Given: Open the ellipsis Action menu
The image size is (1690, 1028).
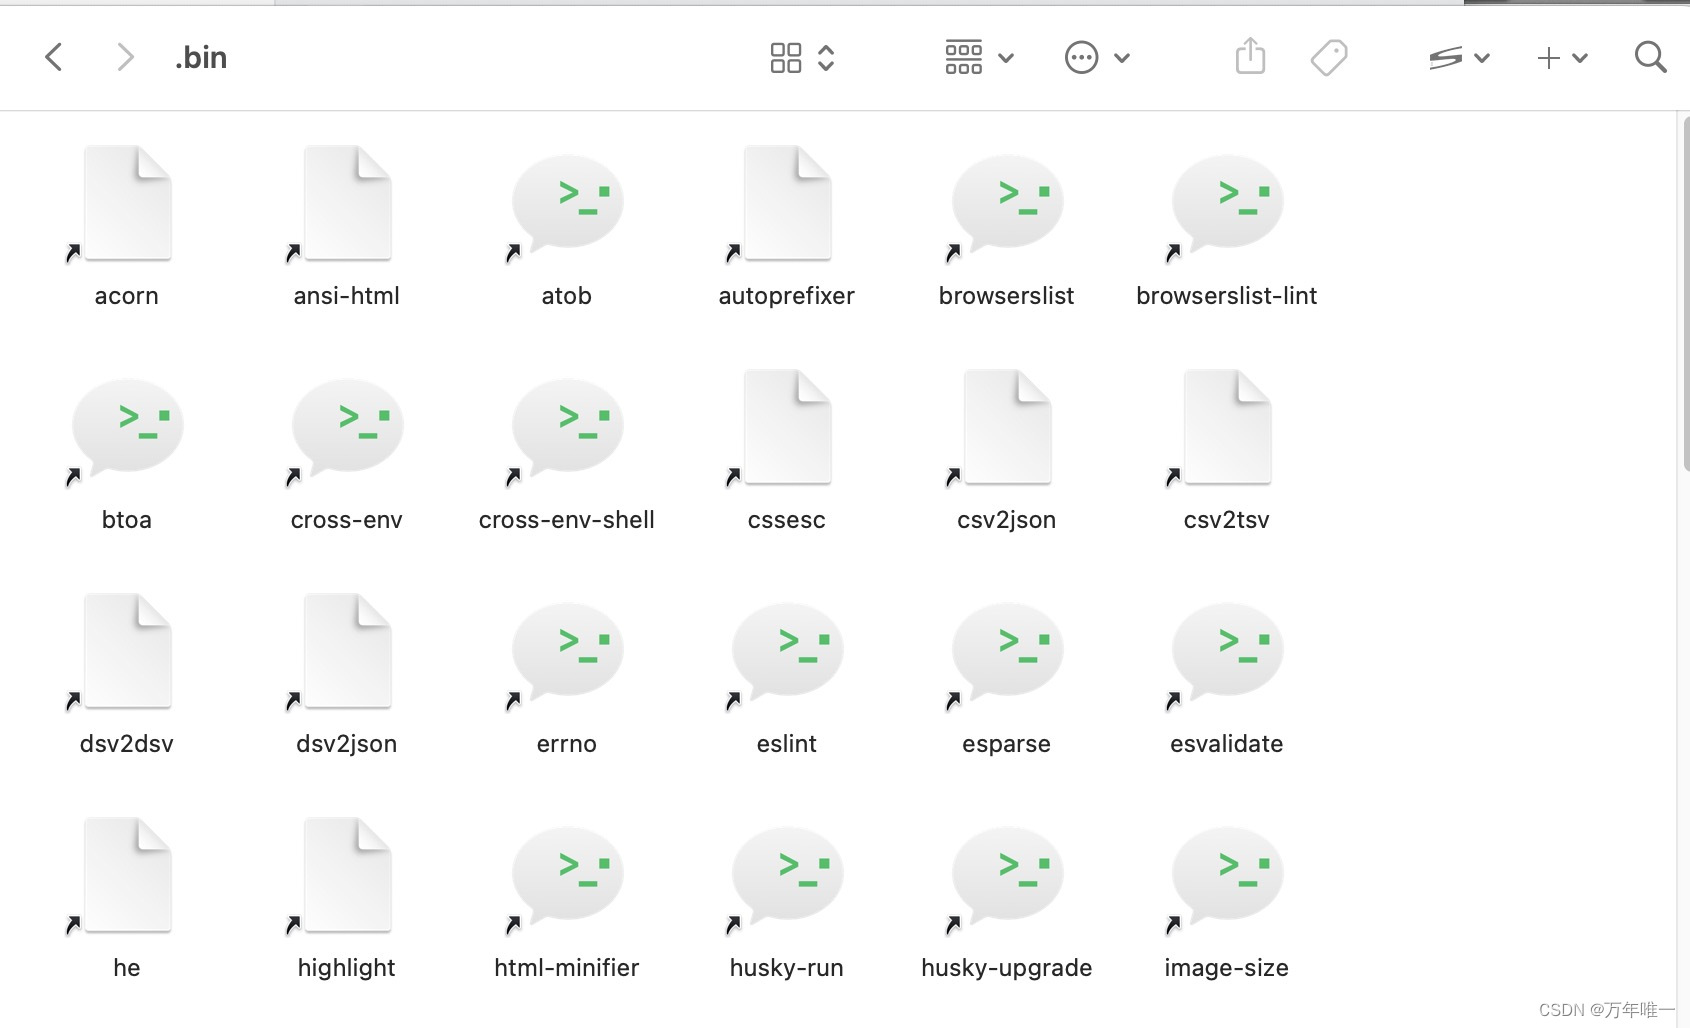Looking at the screenshot, I should click(1081, 58).
